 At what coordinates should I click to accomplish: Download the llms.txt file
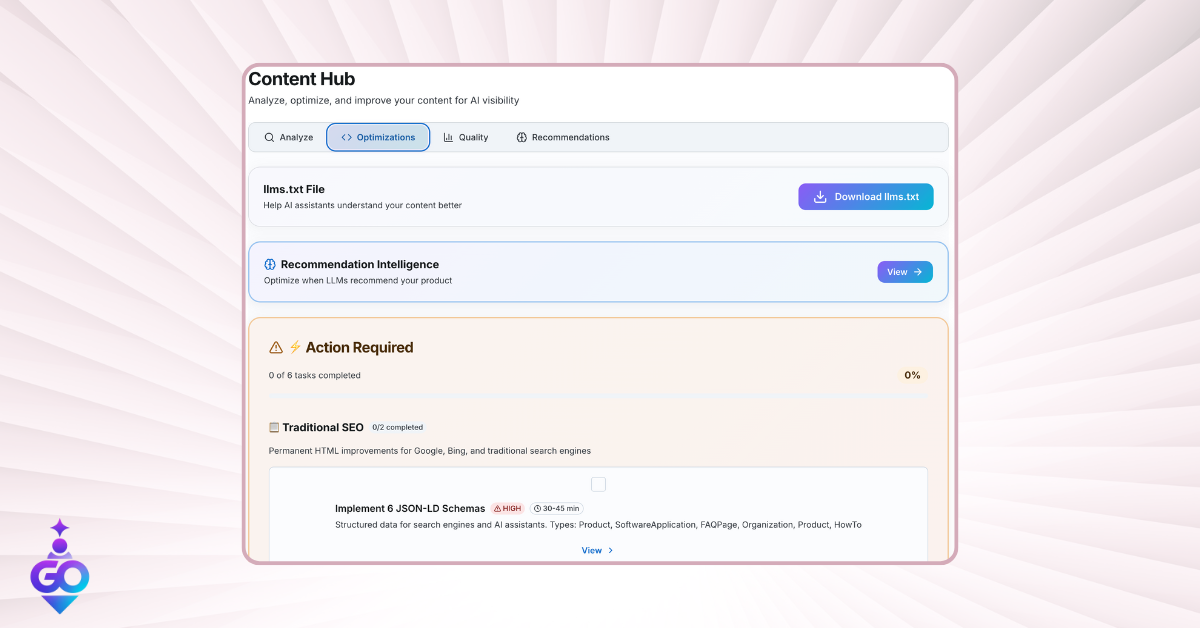[x=865, y=197]
